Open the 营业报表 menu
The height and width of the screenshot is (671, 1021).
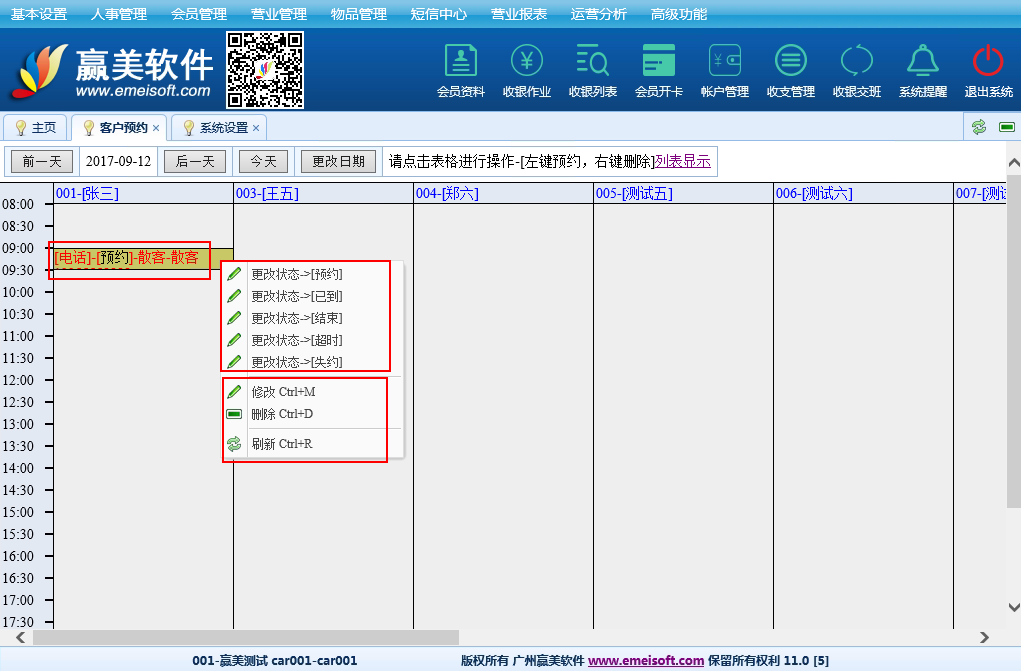pyautogui.click(x=519, y=14)
